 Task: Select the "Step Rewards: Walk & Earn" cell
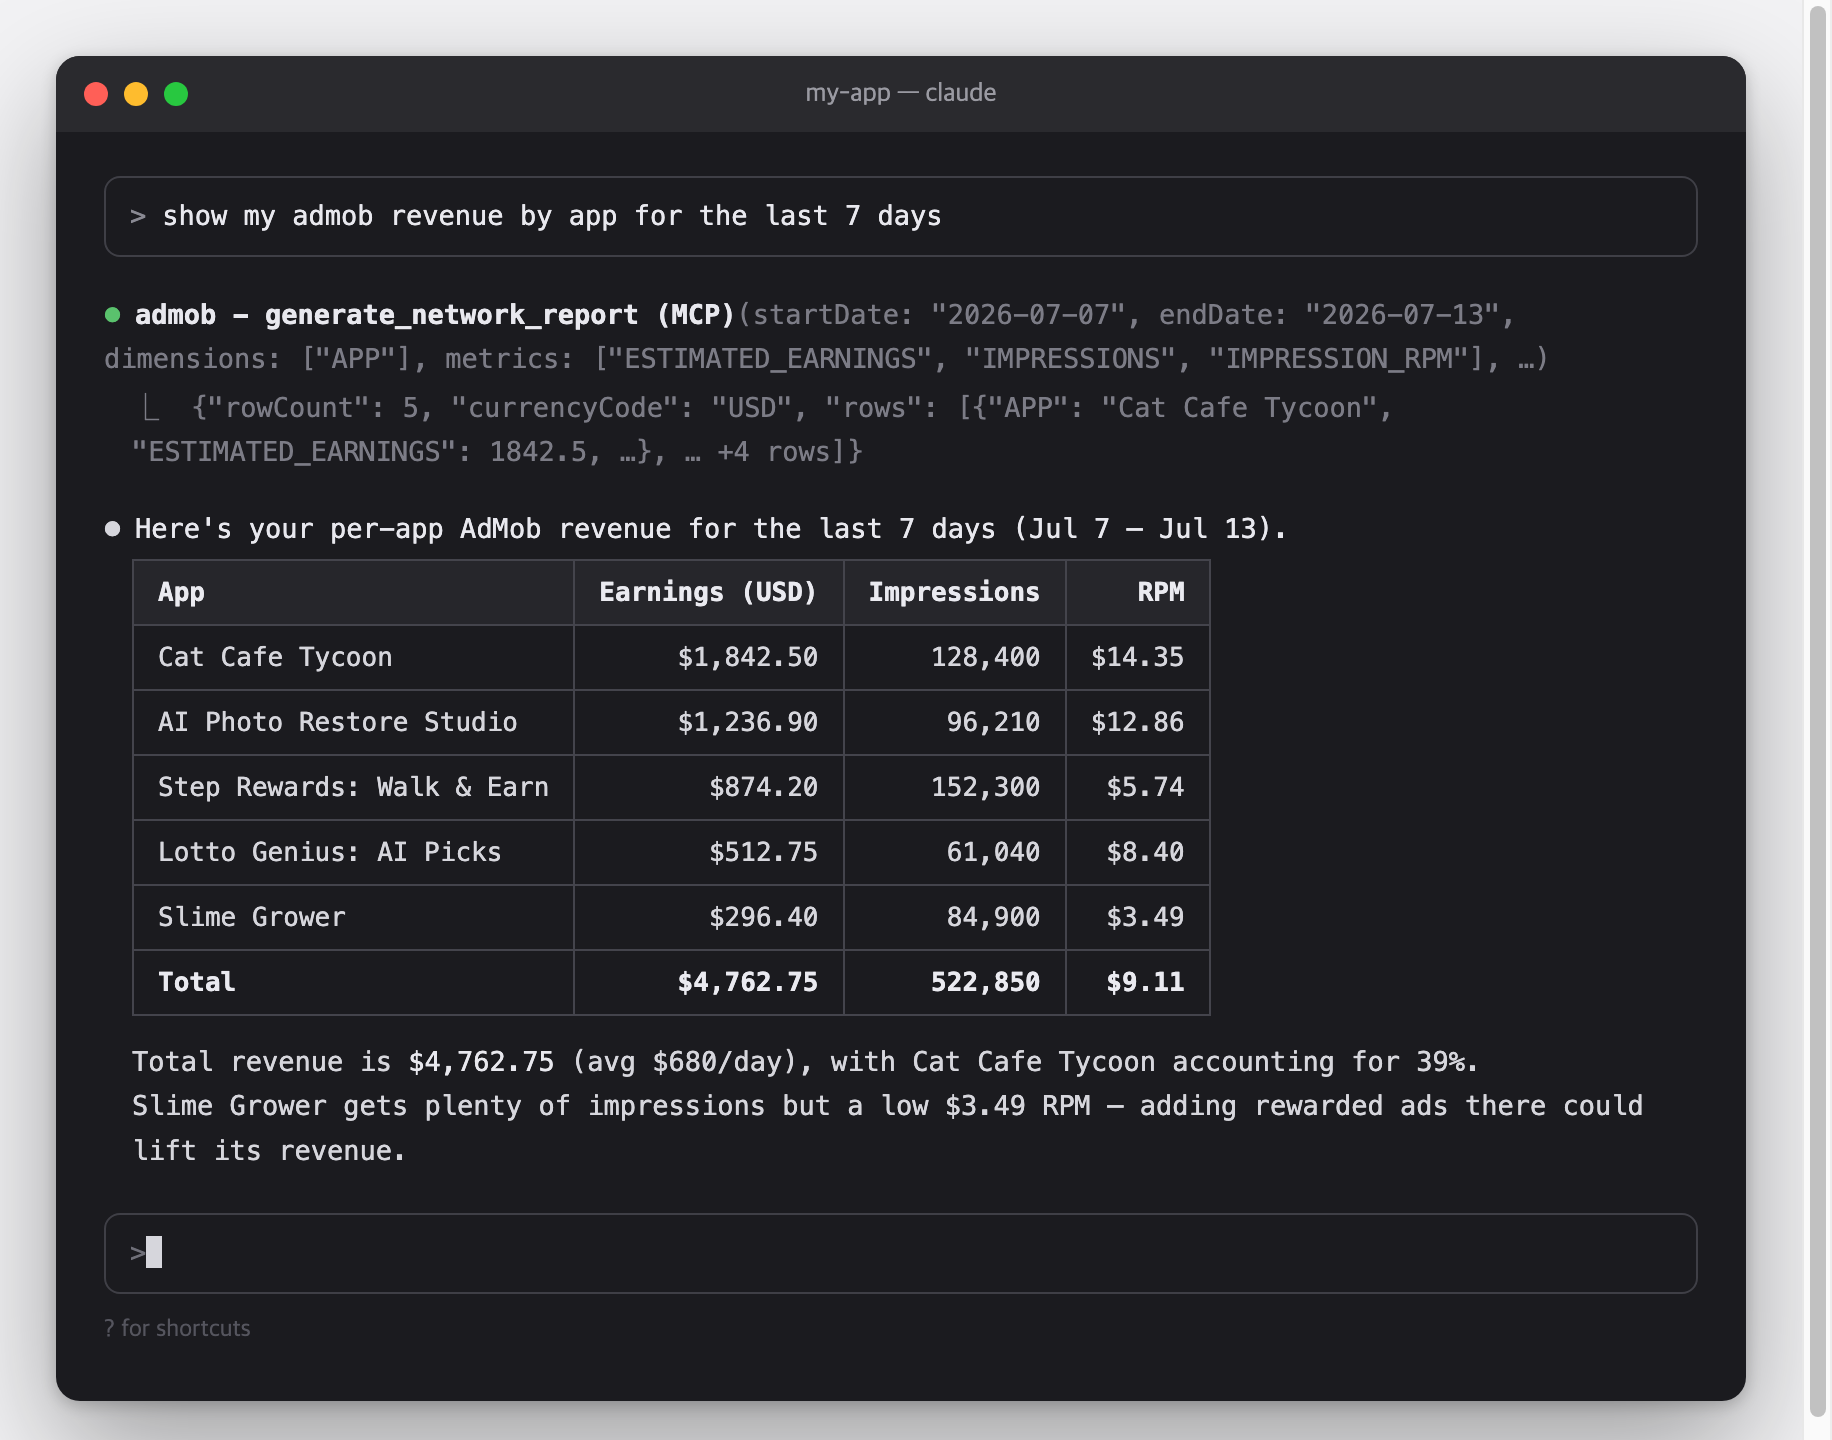[353, 787]
